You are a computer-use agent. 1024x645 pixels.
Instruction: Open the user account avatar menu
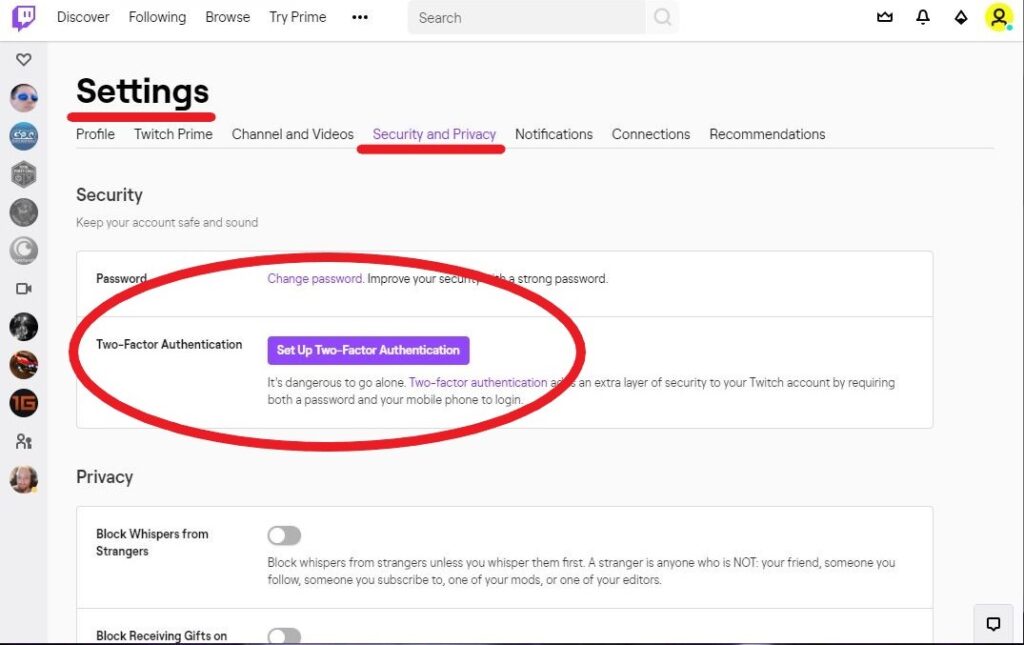(x=998, y=17)
